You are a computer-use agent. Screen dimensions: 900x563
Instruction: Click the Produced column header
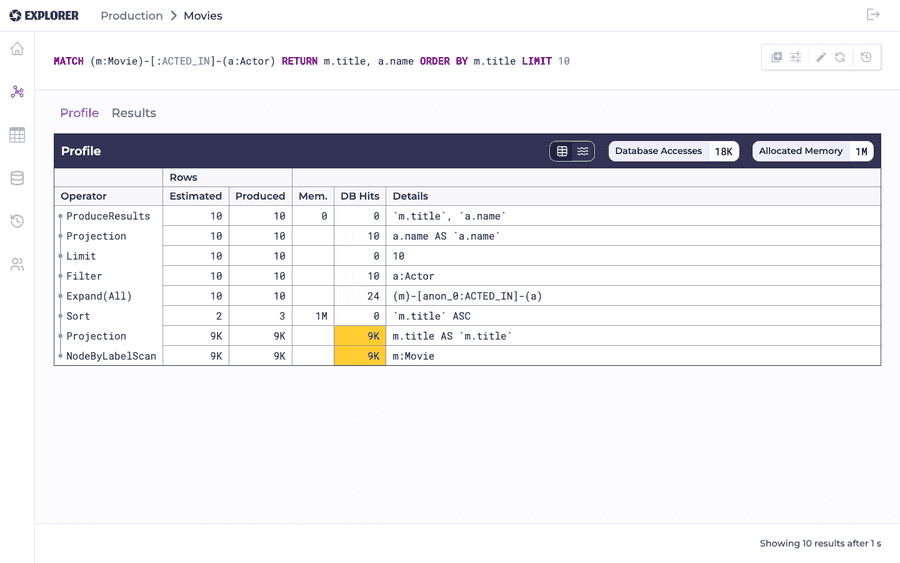click(260, 196)
